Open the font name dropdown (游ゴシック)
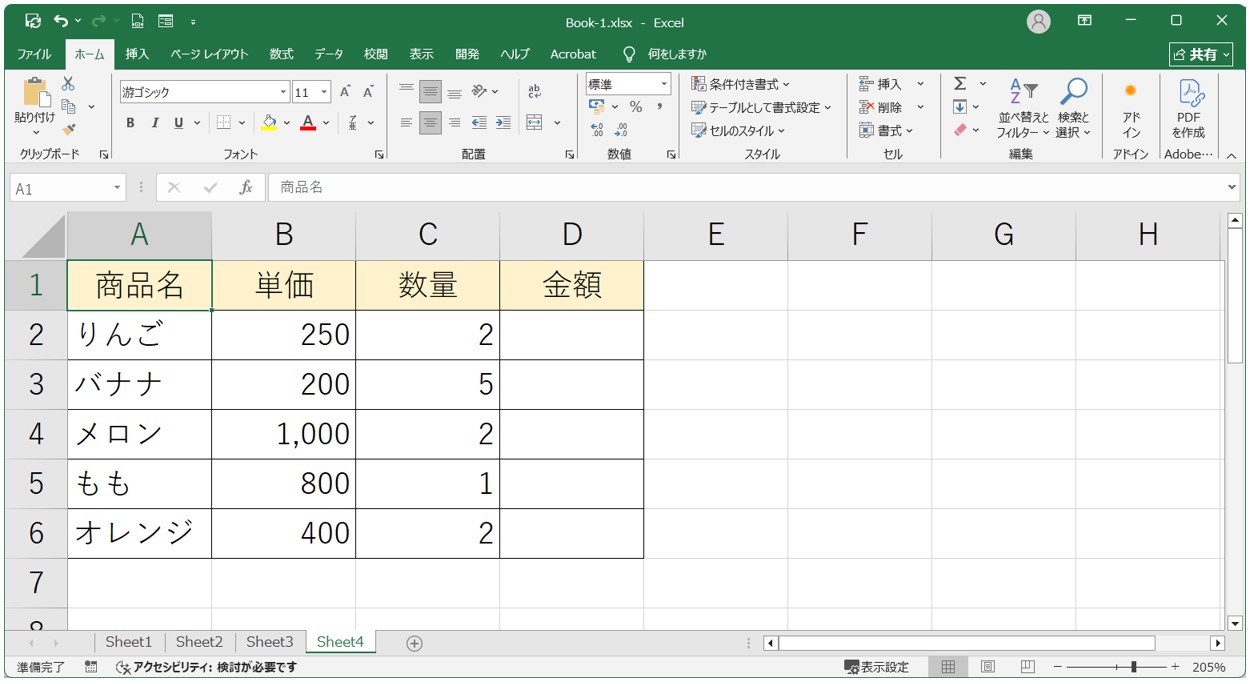 (283, 92)
